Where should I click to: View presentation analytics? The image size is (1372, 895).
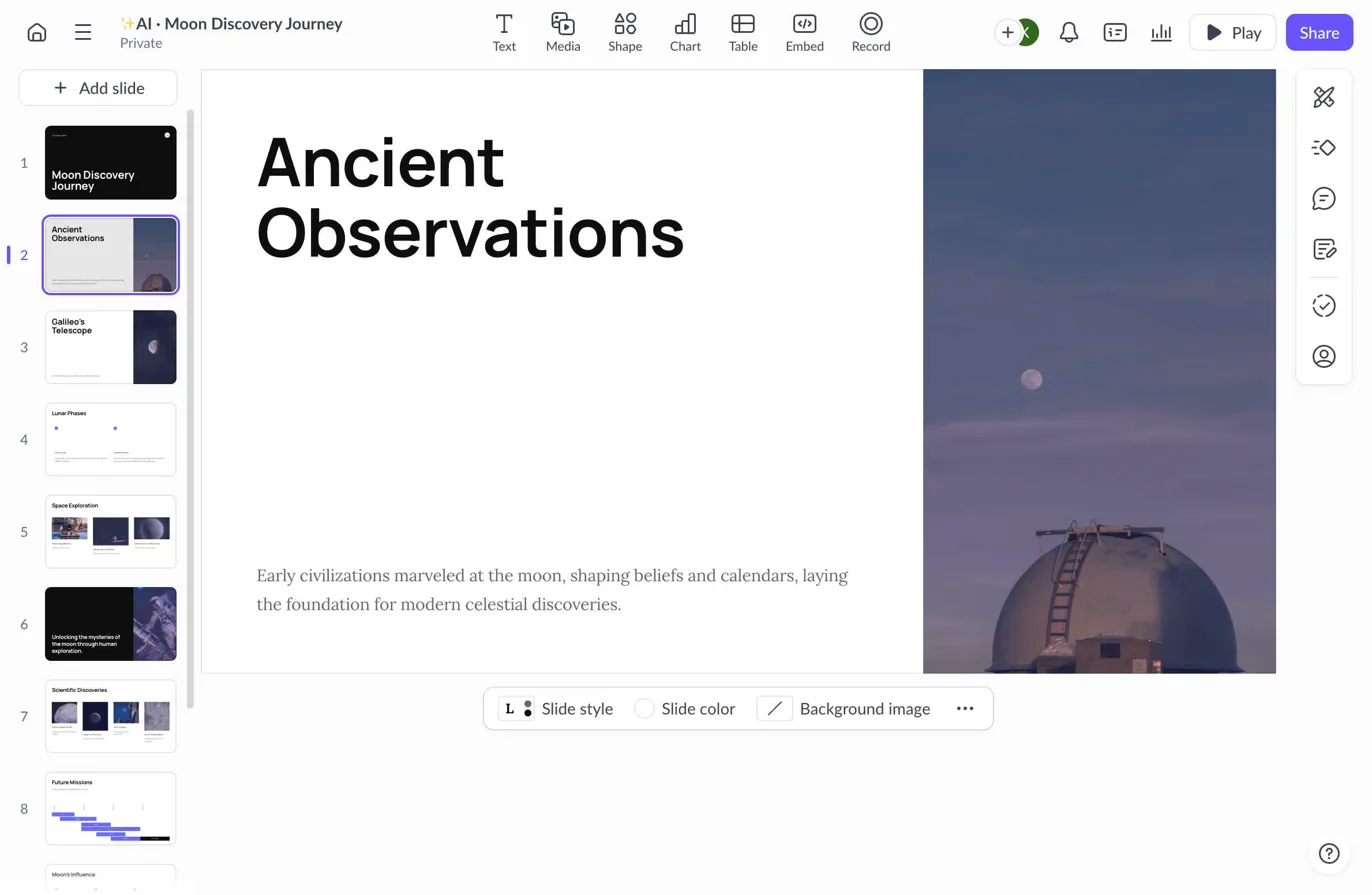(x=1161, y=33)
